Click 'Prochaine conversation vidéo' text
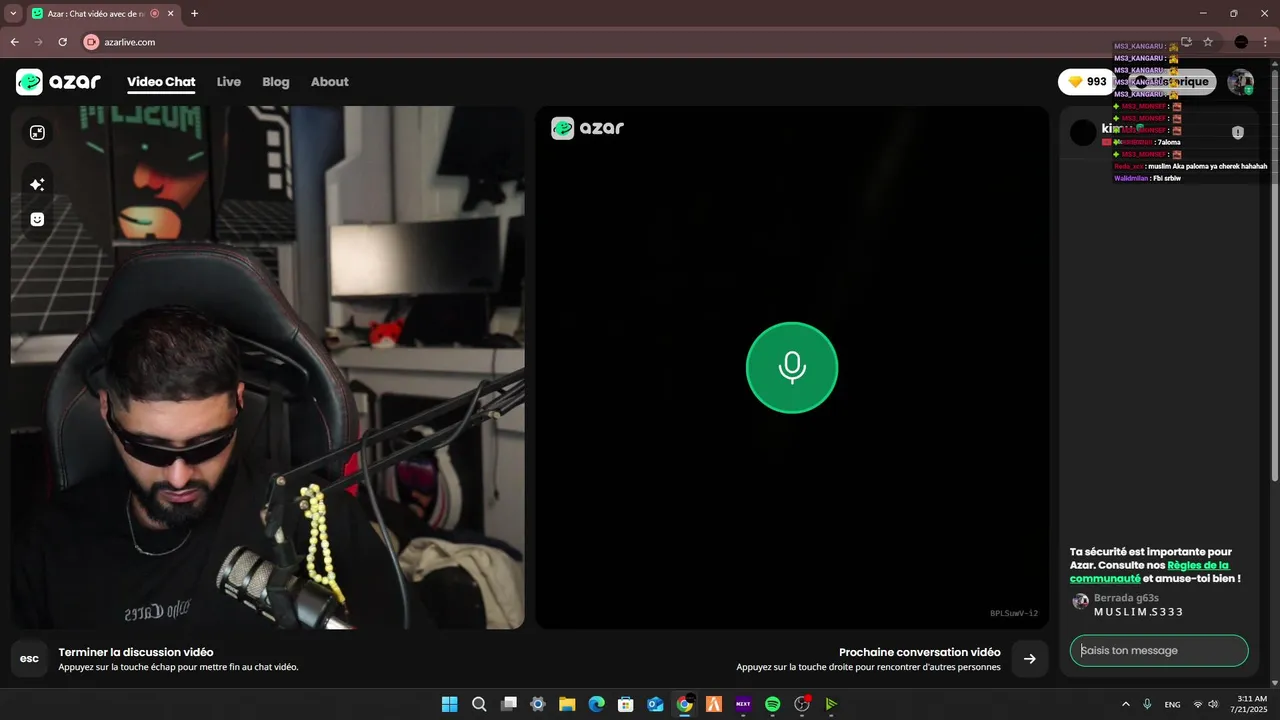 point(920,652)
